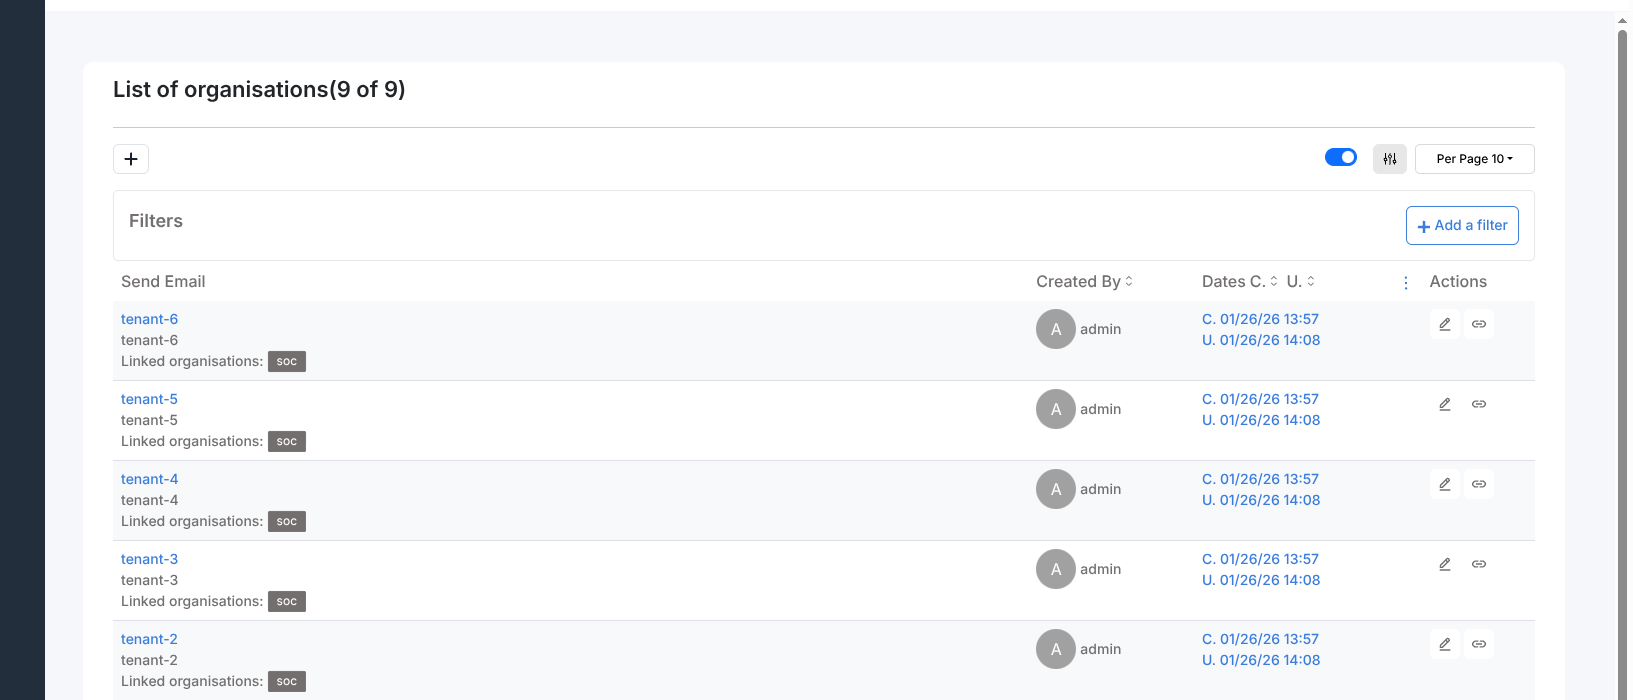Click created date of tenant-6

click(1260, 319)
